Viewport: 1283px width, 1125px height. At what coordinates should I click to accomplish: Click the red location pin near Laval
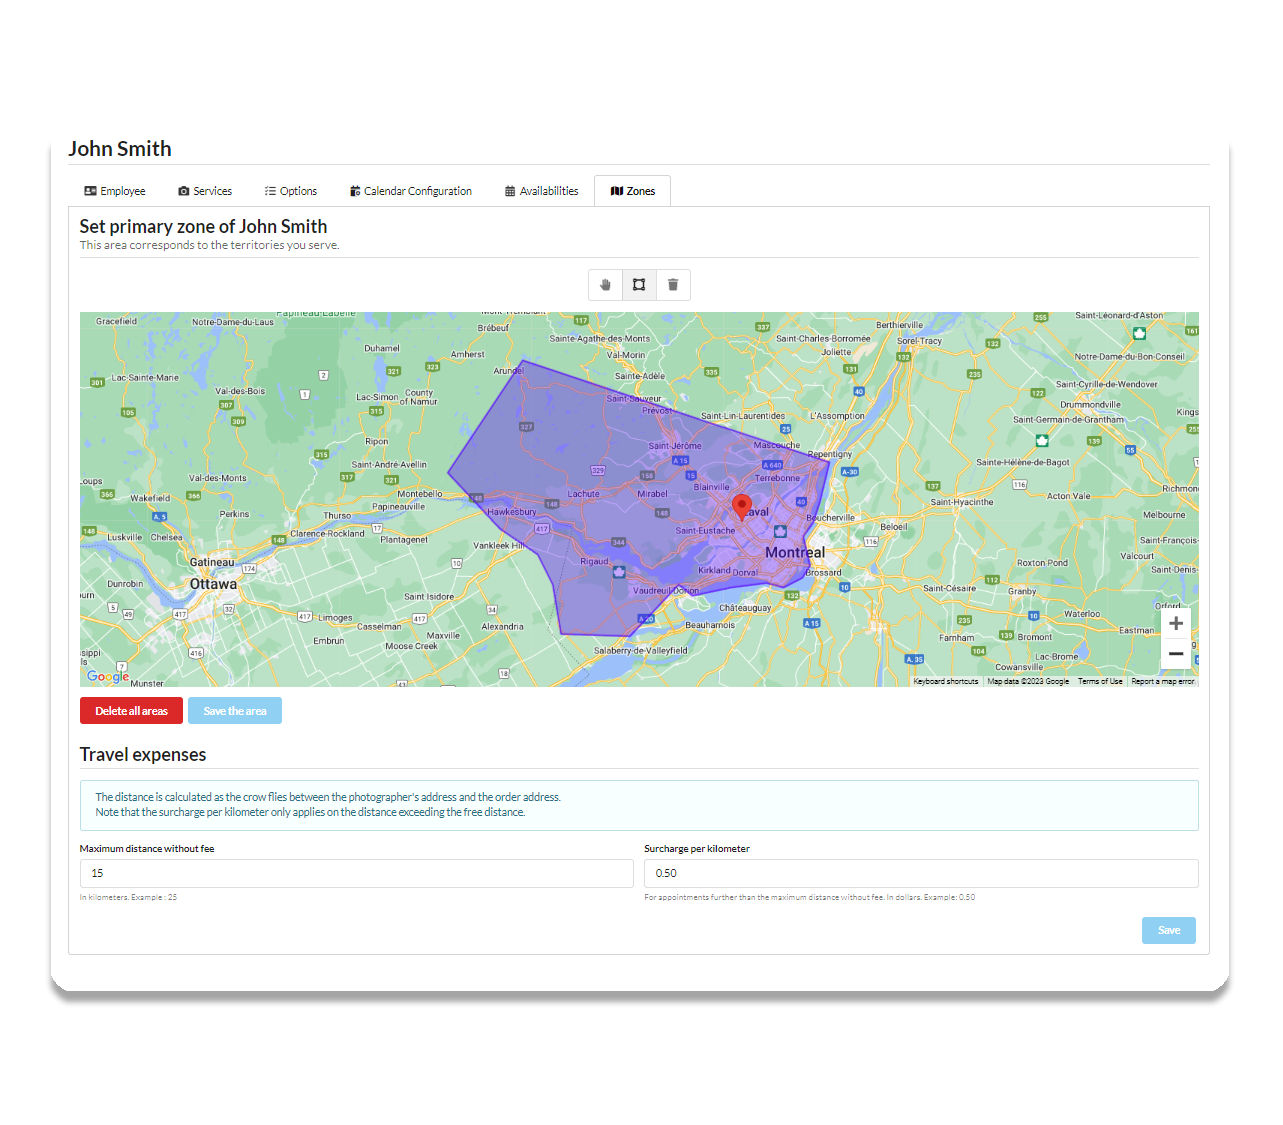741,507
